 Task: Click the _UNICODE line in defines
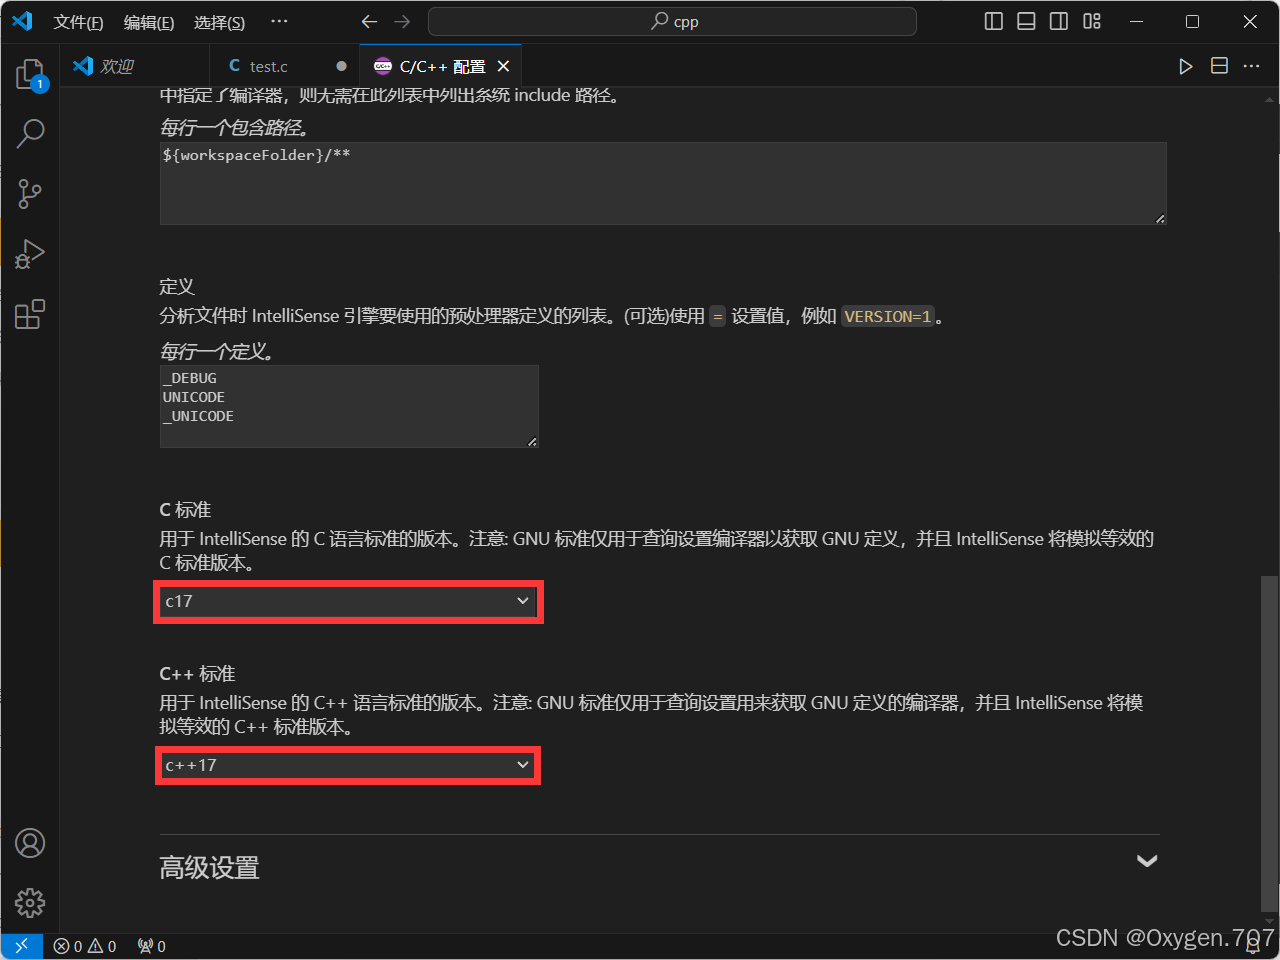click(198, 416)
